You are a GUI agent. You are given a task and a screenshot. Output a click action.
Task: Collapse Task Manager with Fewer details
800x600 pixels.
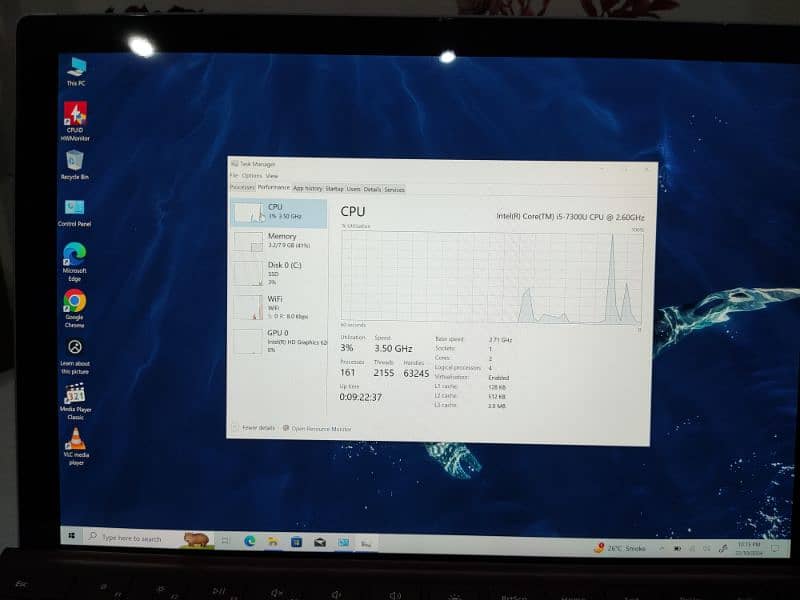(x=256, y=428)
